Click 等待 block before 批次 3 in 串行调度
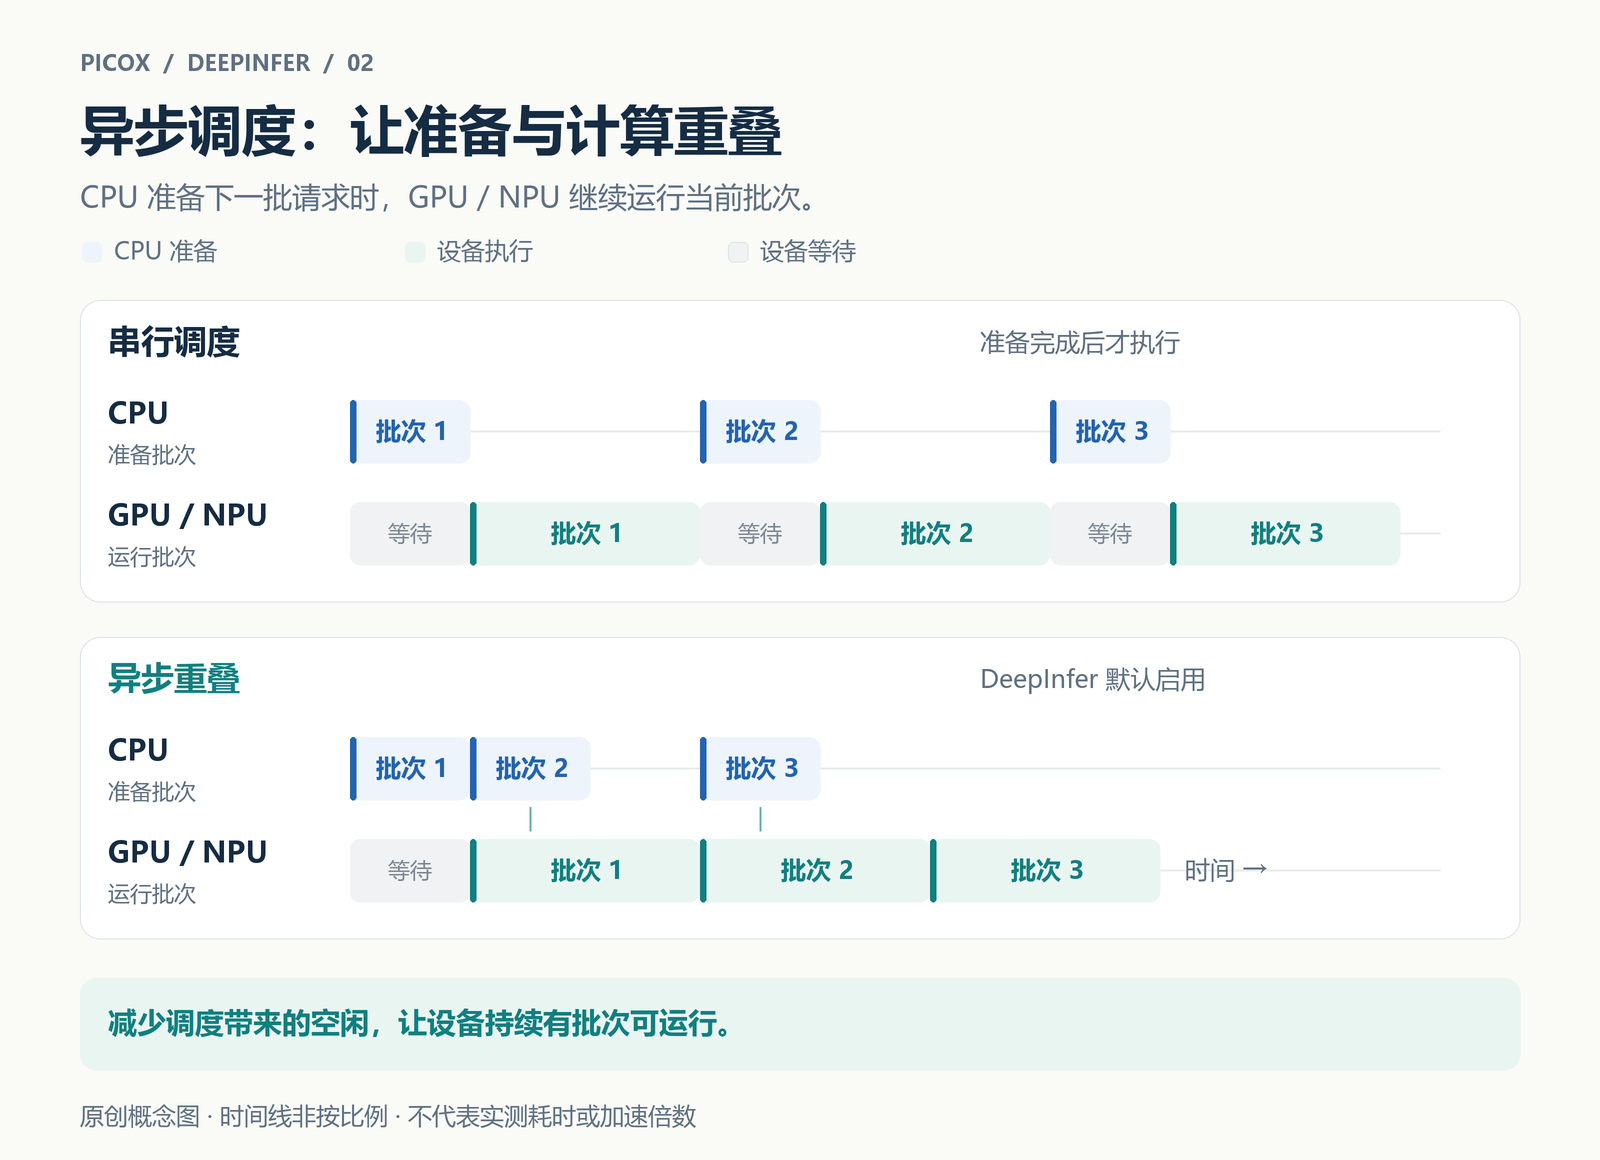The width and height of the screenshot is (1600, 1160). tap(1110, 534)
